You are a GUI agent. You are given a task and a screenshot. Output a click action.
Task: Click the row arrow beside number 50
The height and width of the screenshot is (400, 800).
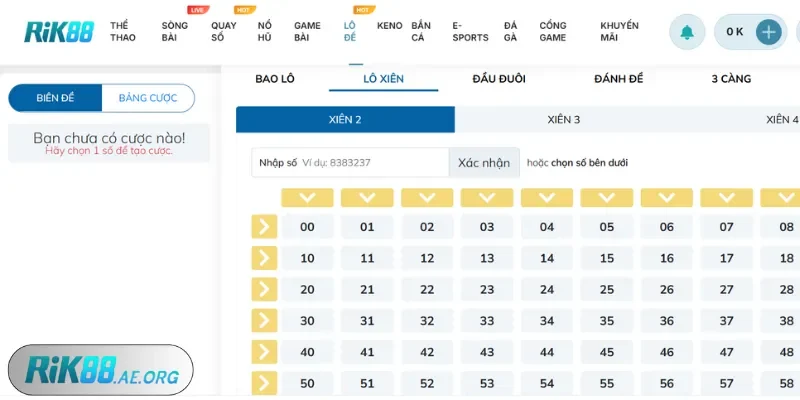click(x=264, y=383)
